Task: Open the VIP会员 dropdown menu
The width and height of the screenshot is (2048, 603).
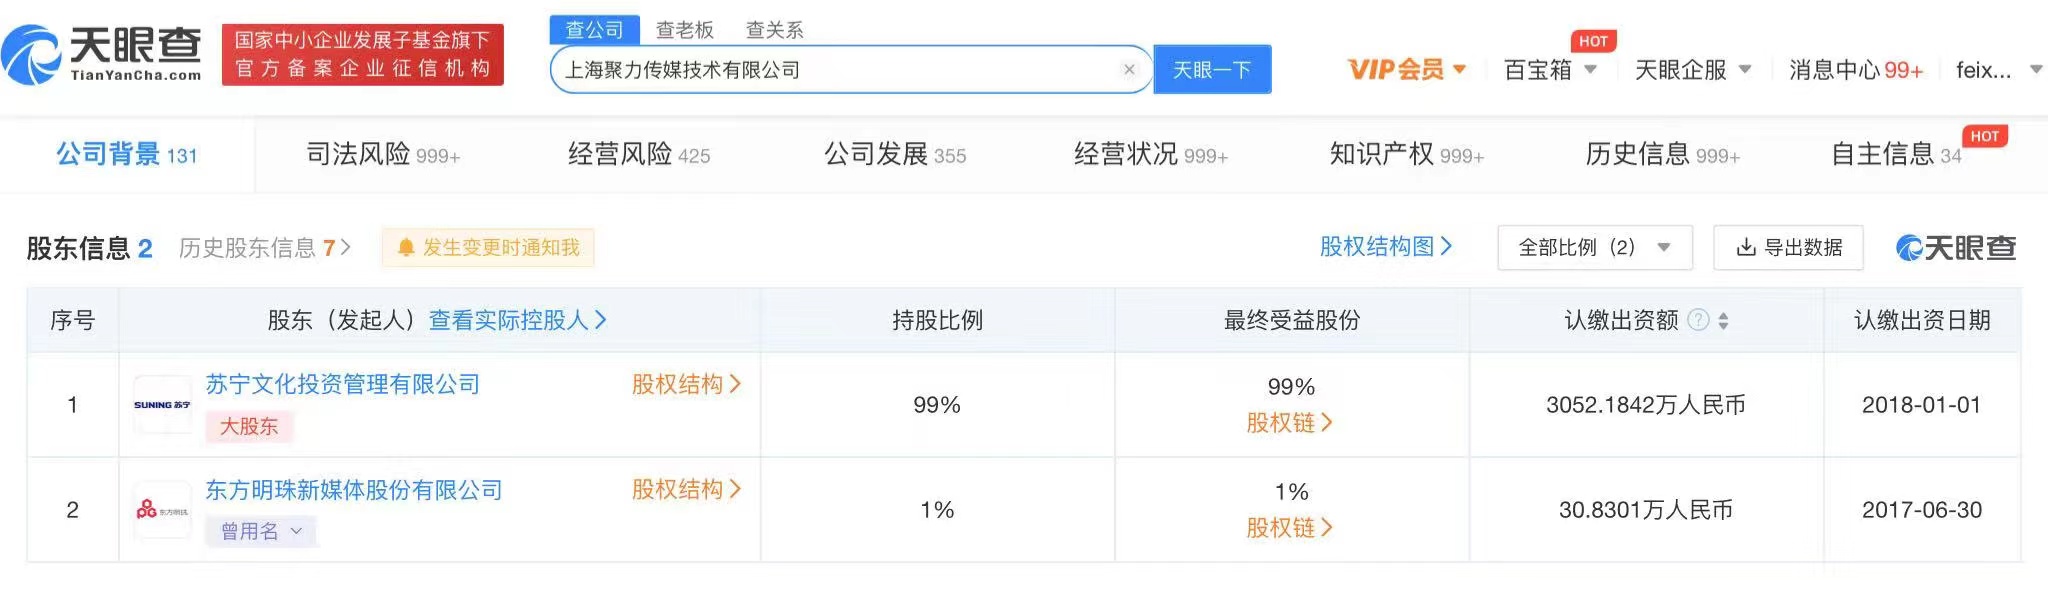Action: 1407,70
